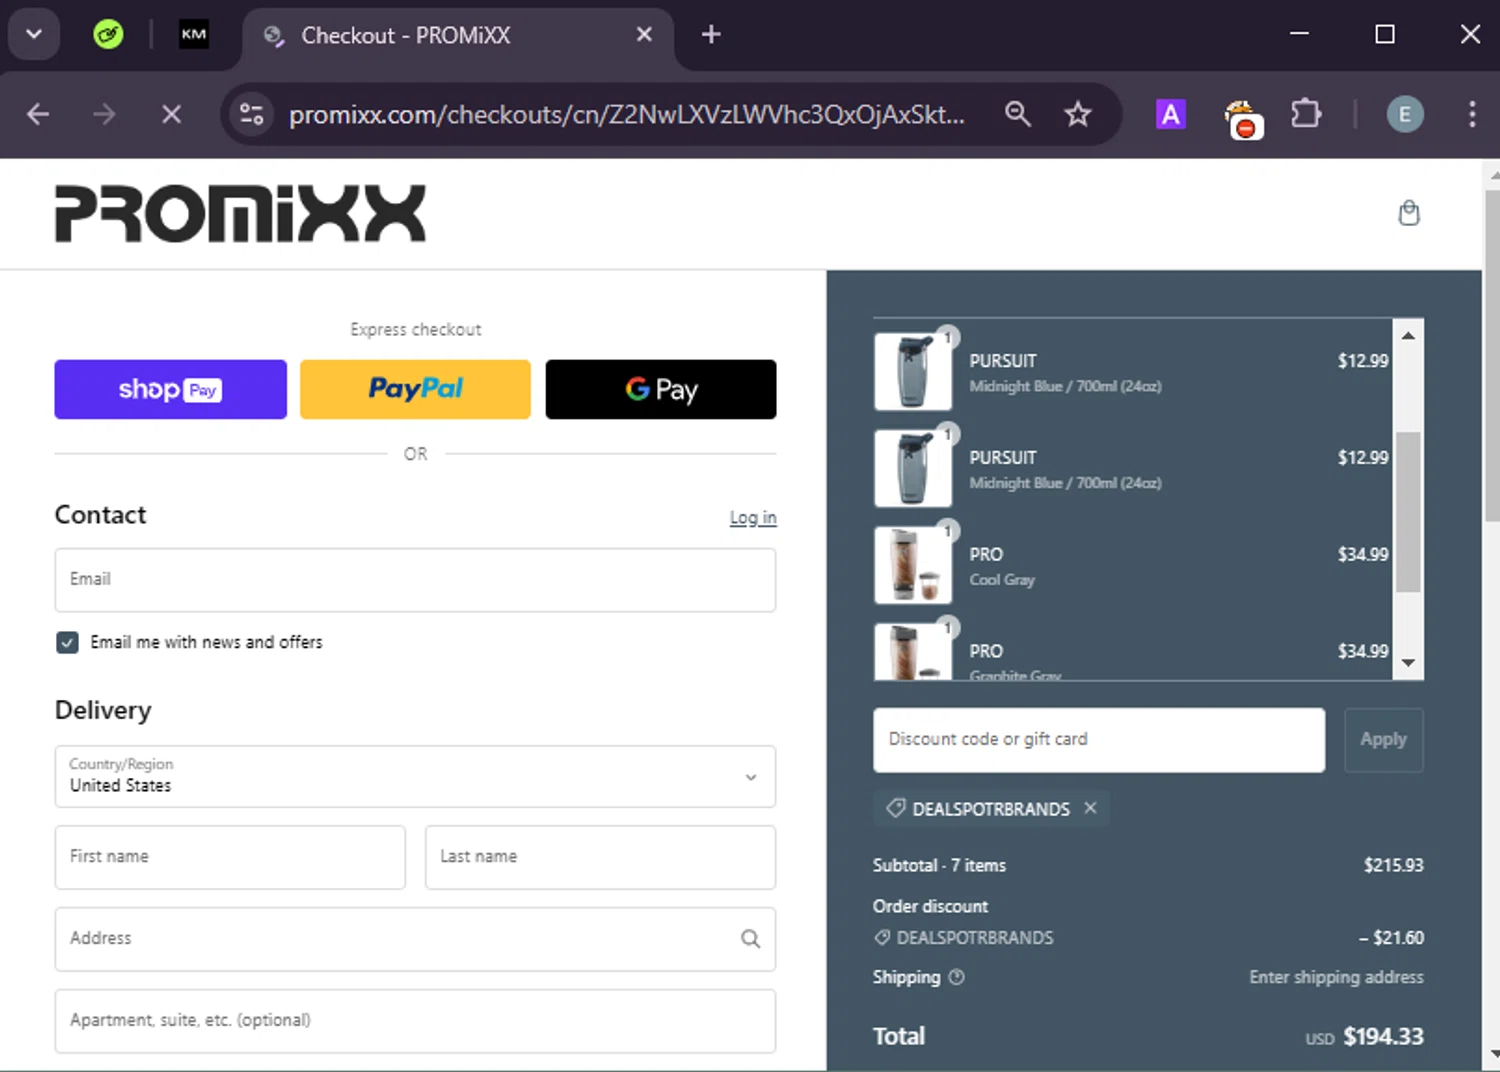Toggle Email me with news and offers
Screen dimensions: 1500x1072
click(67, 642)
